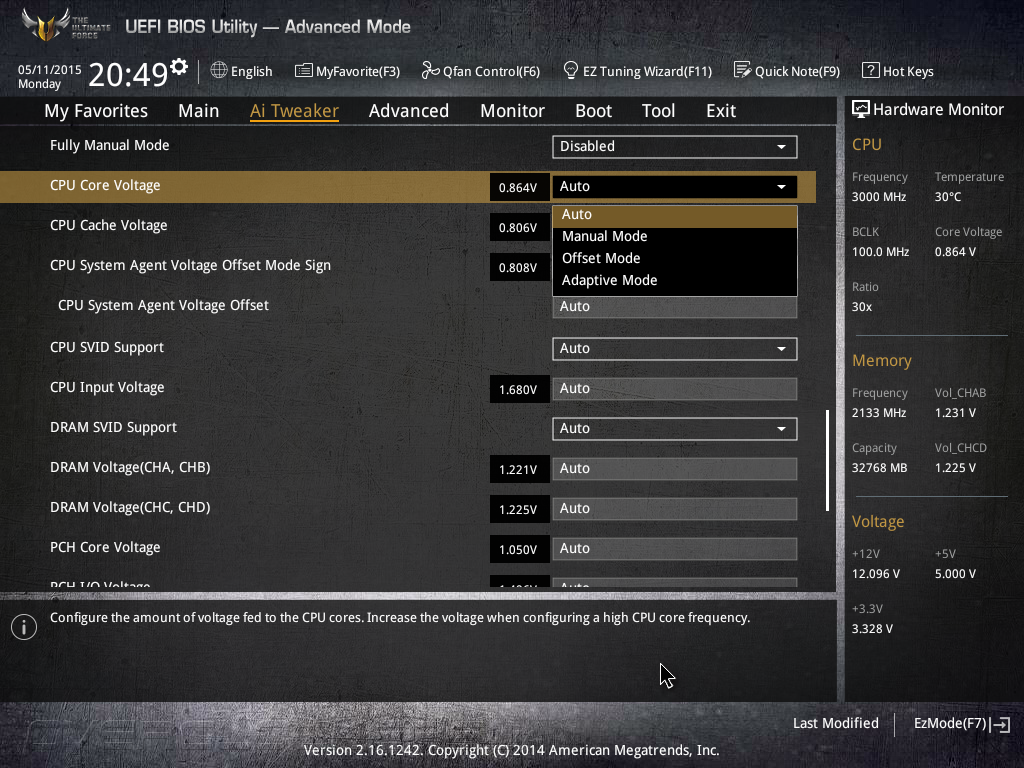Image resolution: width=1024 pixels, height=768 pixels.
Task: Go to the Advanced tab
Action: (x=409, y=111)
